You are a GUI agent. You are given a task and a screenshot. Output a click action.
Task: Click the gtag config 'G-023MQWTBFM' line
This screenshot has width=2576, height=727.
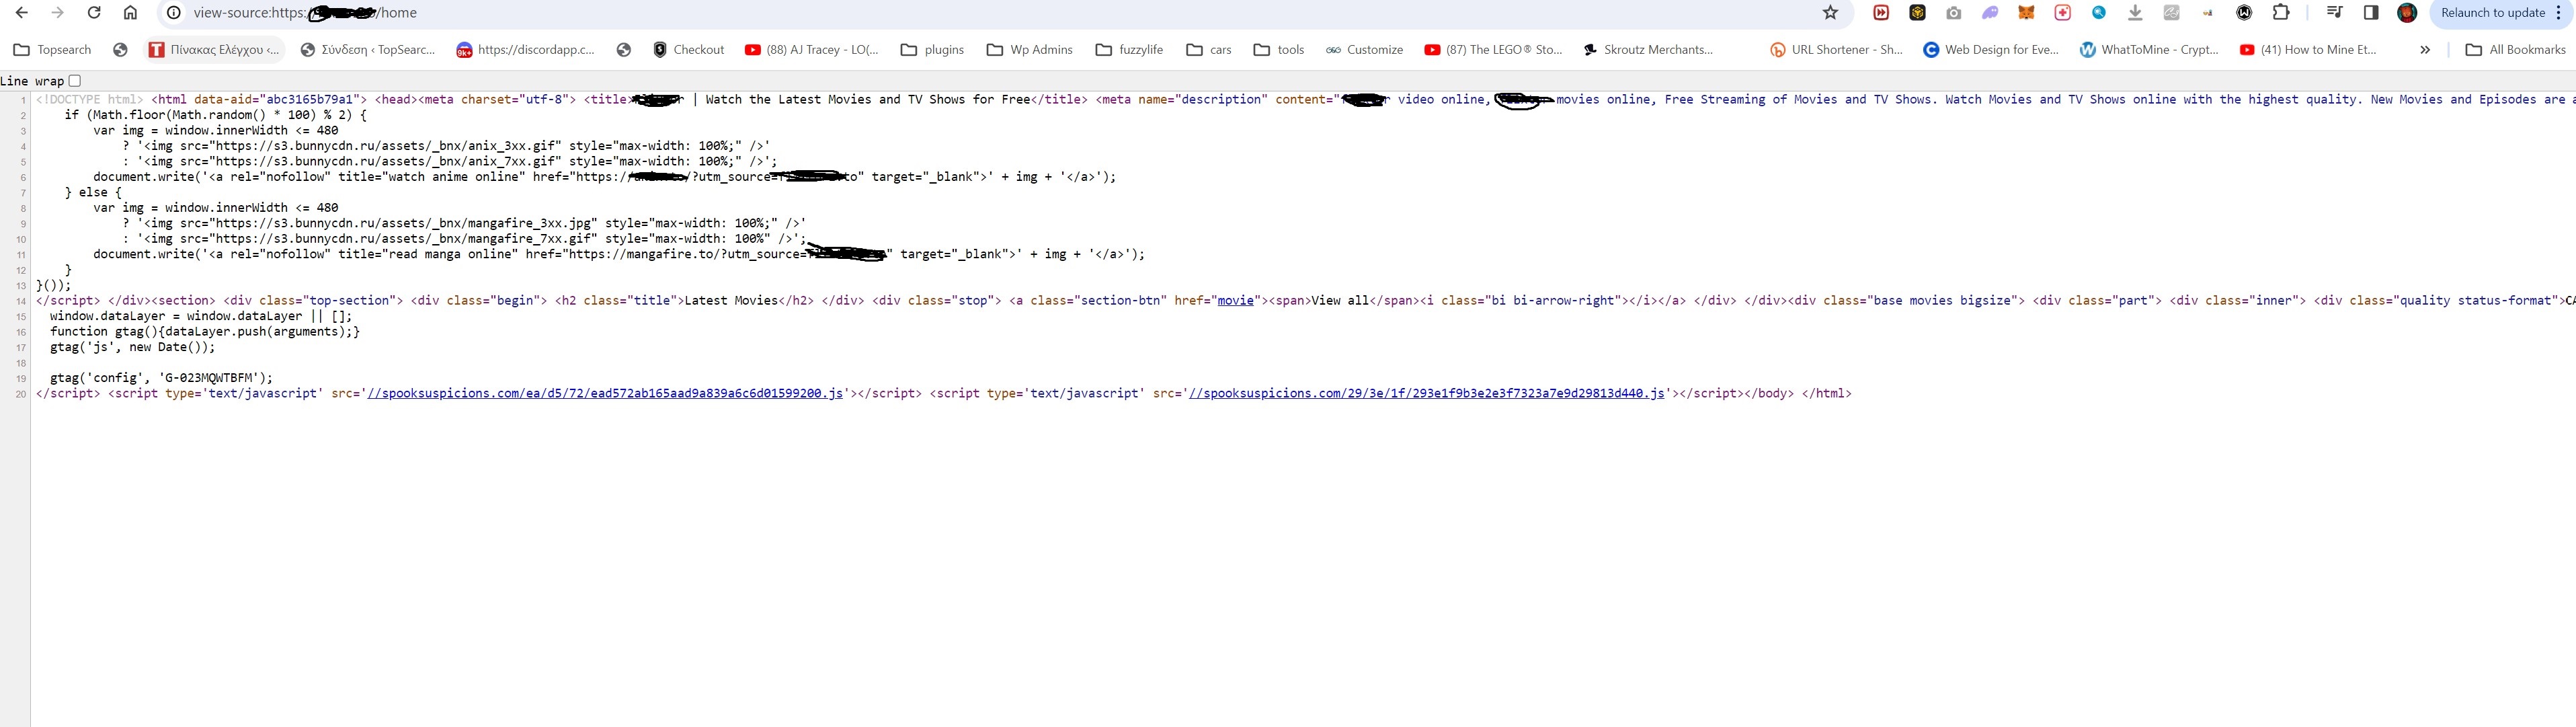pos(161,378)
